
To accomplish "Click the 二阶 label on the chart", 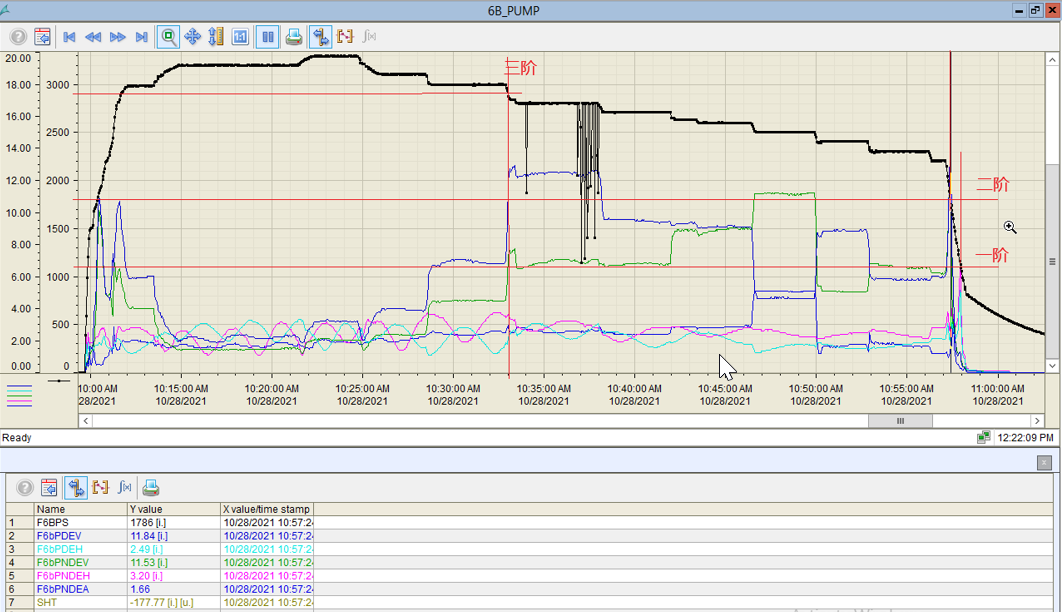I will pyautogui.click(x=992, y=184).
